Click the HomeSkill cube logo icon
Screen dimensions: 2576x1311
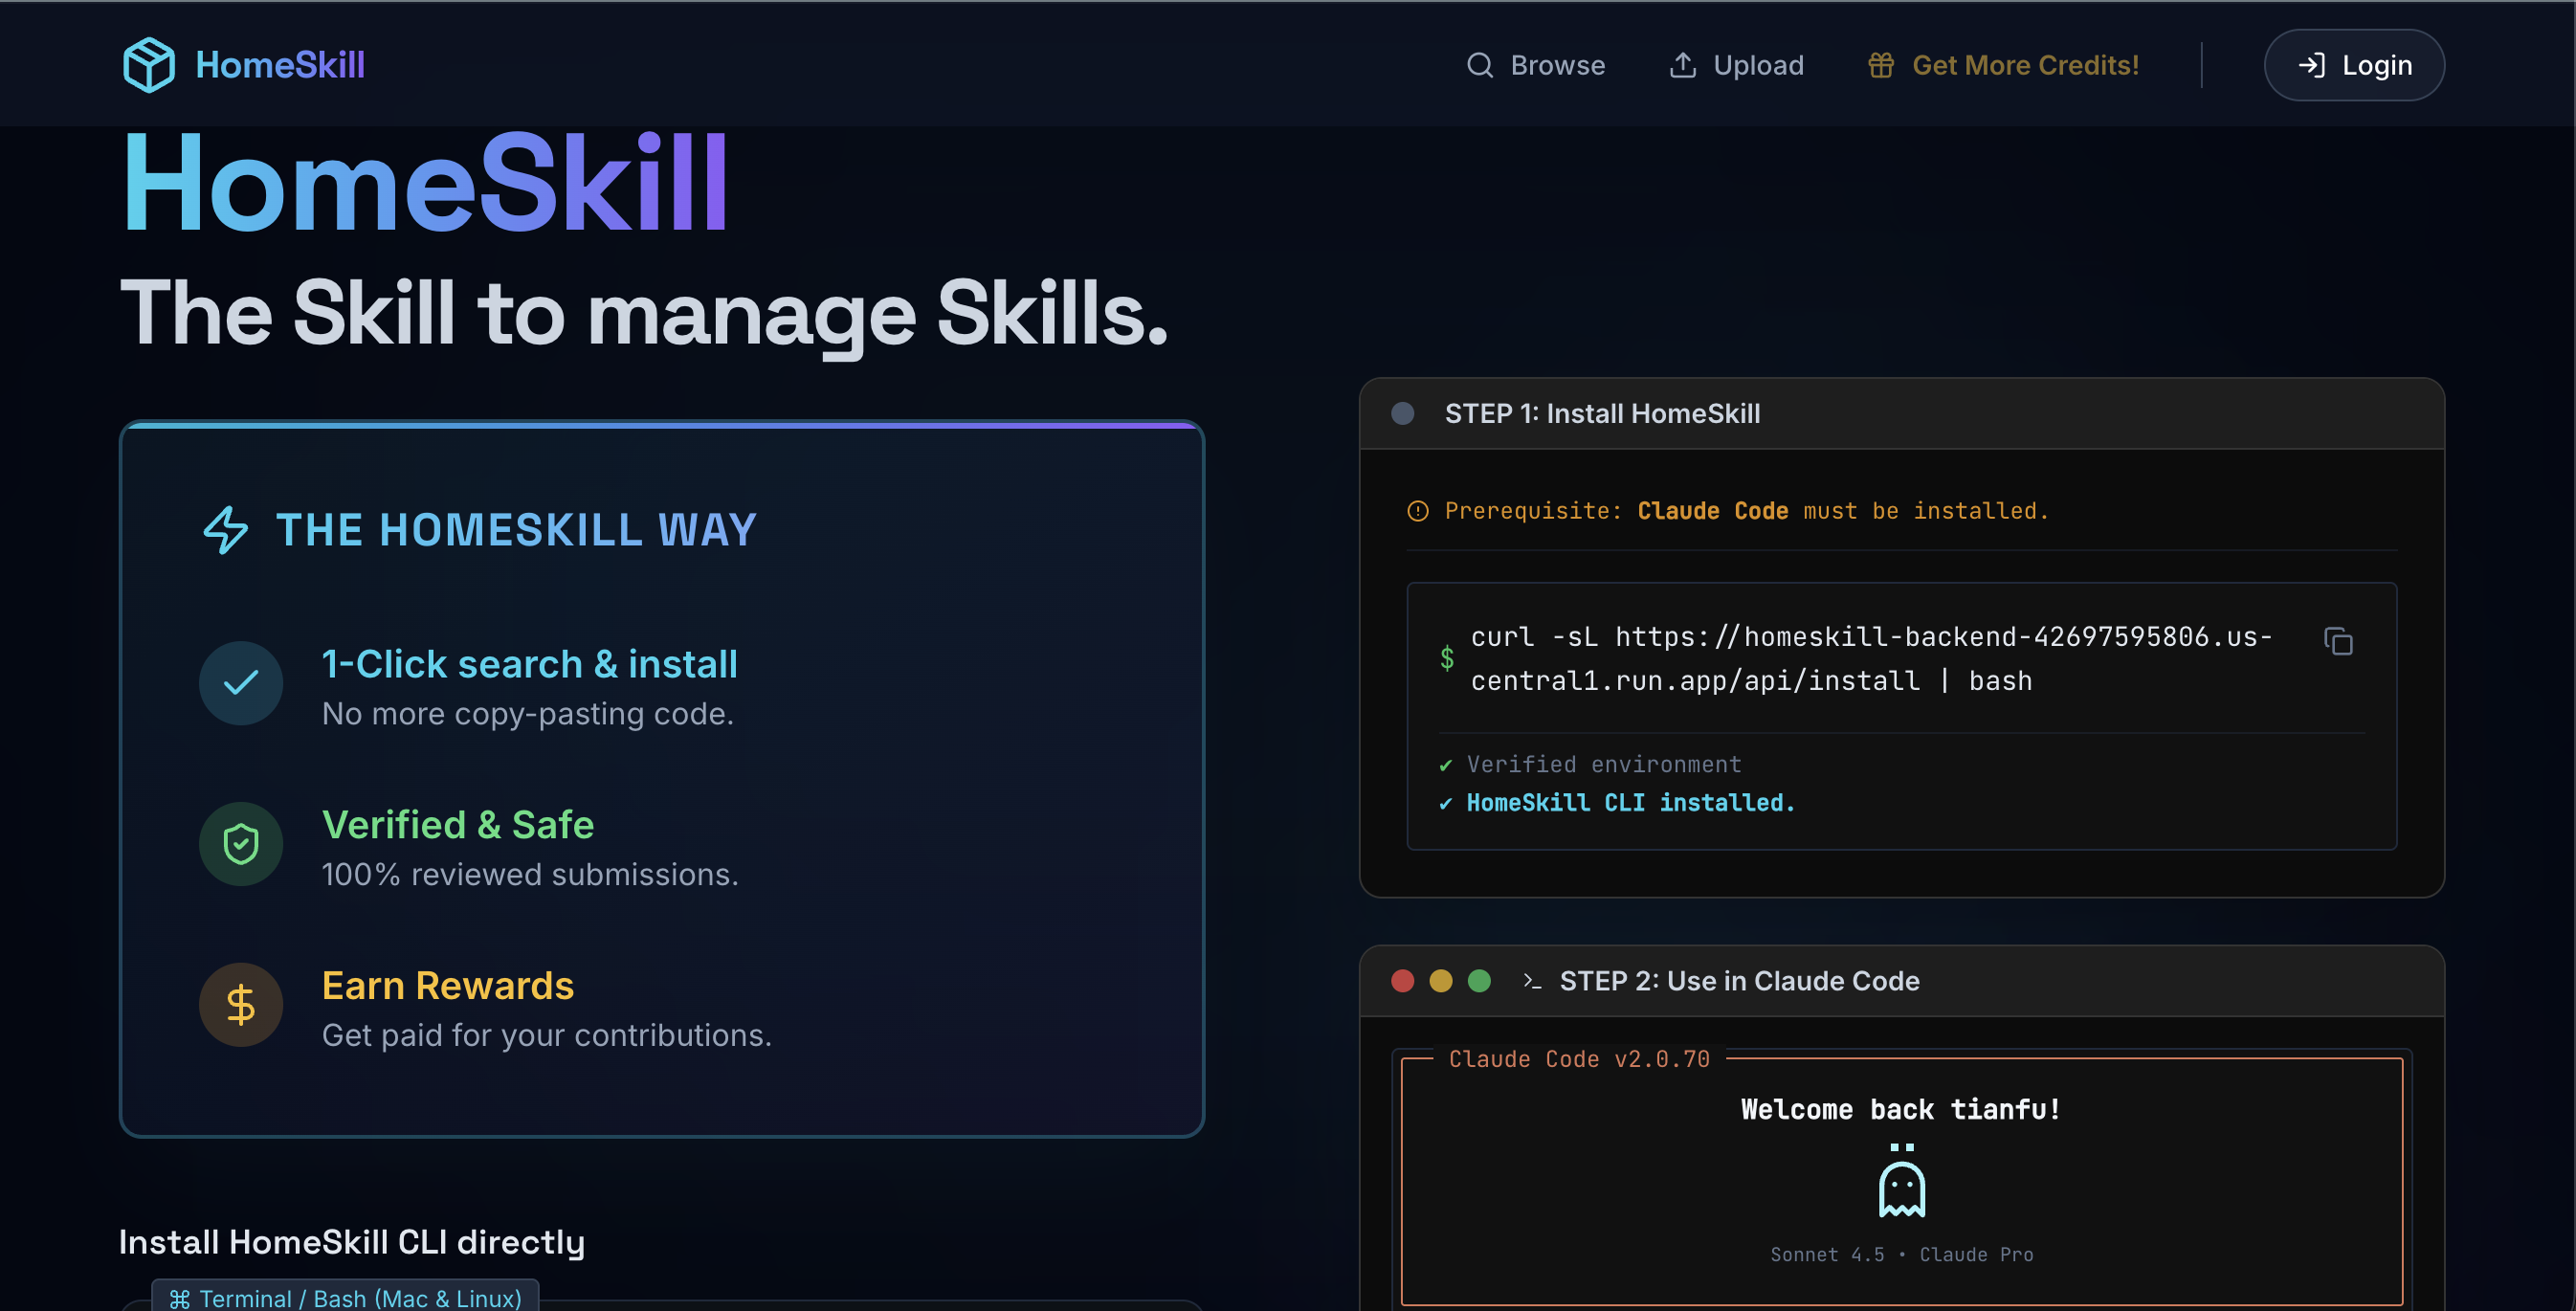click(148, 65)
